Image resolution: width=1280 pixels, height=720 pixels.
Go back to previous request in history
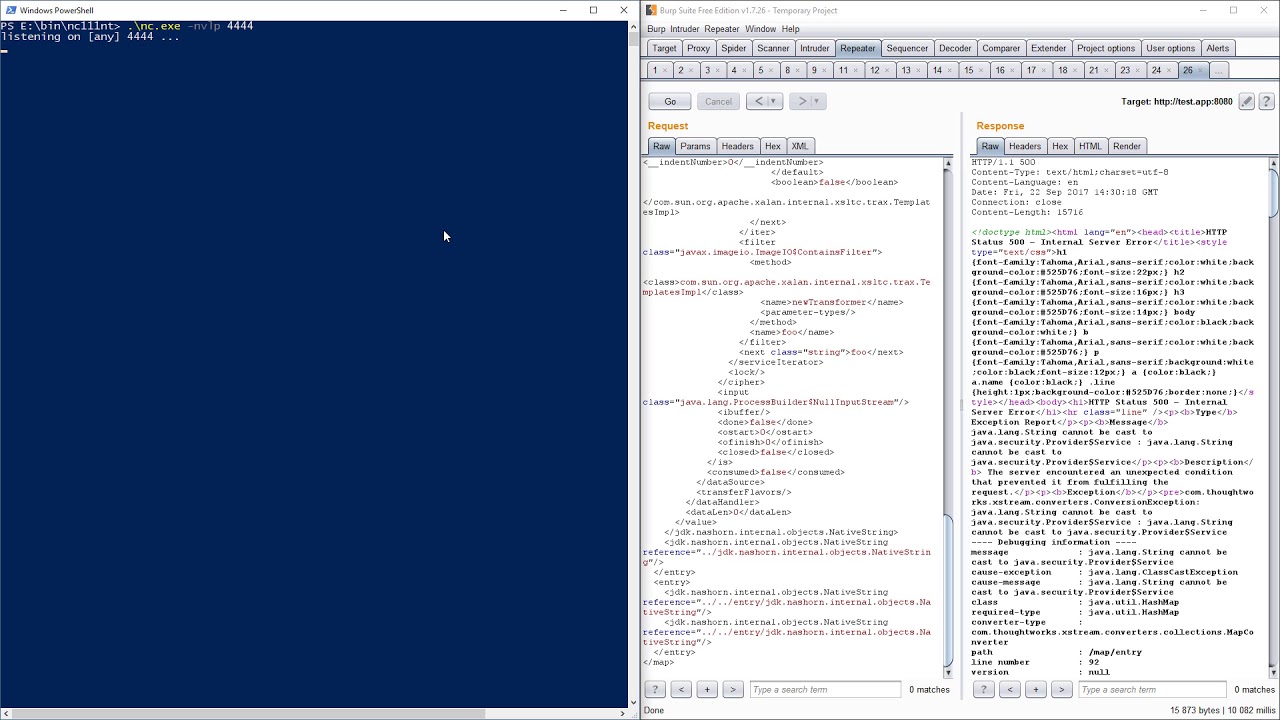(759, 101)
